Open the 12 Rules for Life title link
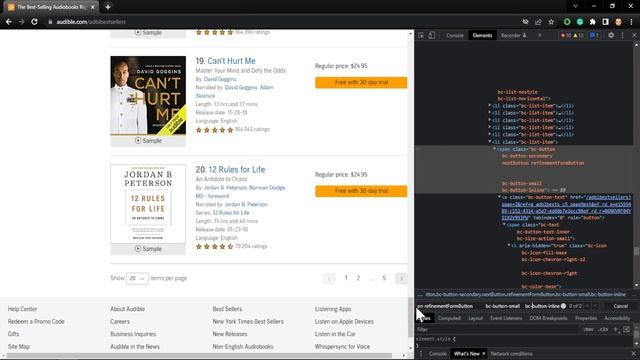 237,169
